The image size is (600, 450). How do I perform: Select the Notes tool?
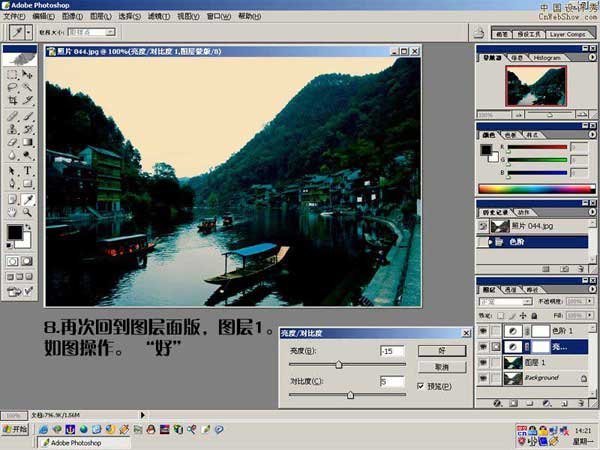[12, 199]
